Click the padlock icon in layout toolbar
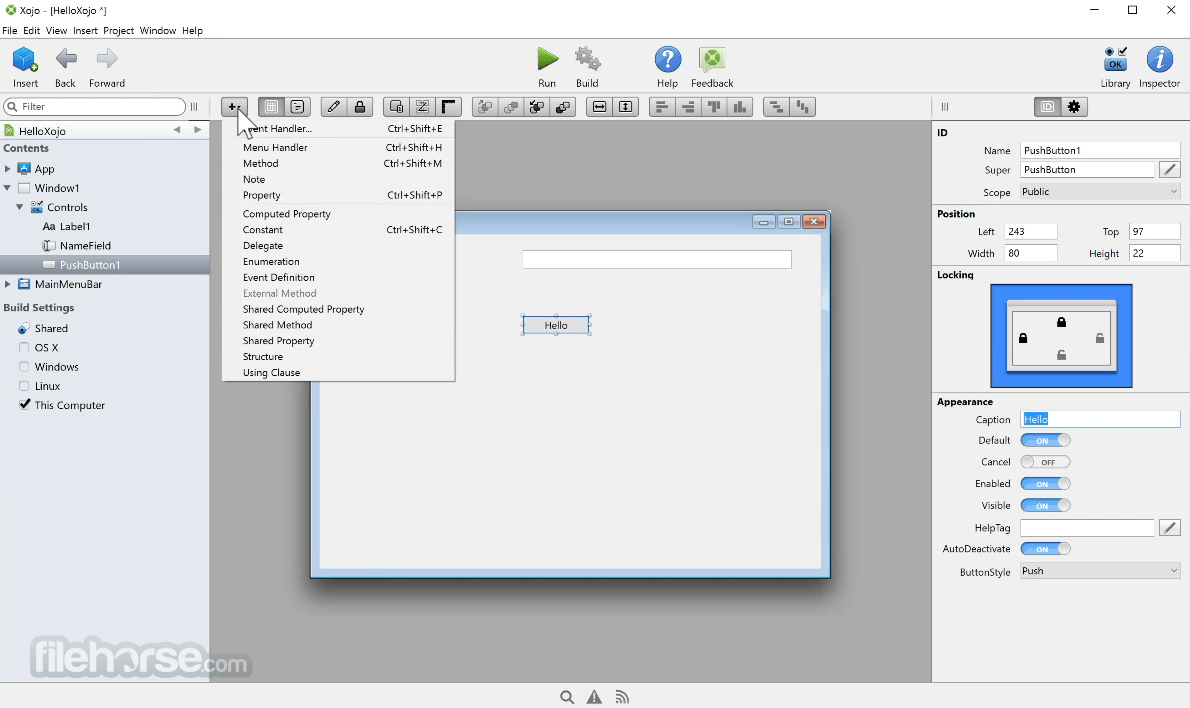This screenshot has width=1190, height=708. coord(360,107)
